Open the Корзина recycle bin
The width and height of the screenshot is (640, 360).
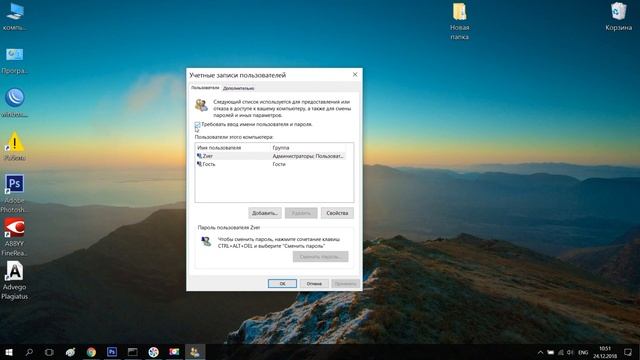pos(618,16)
